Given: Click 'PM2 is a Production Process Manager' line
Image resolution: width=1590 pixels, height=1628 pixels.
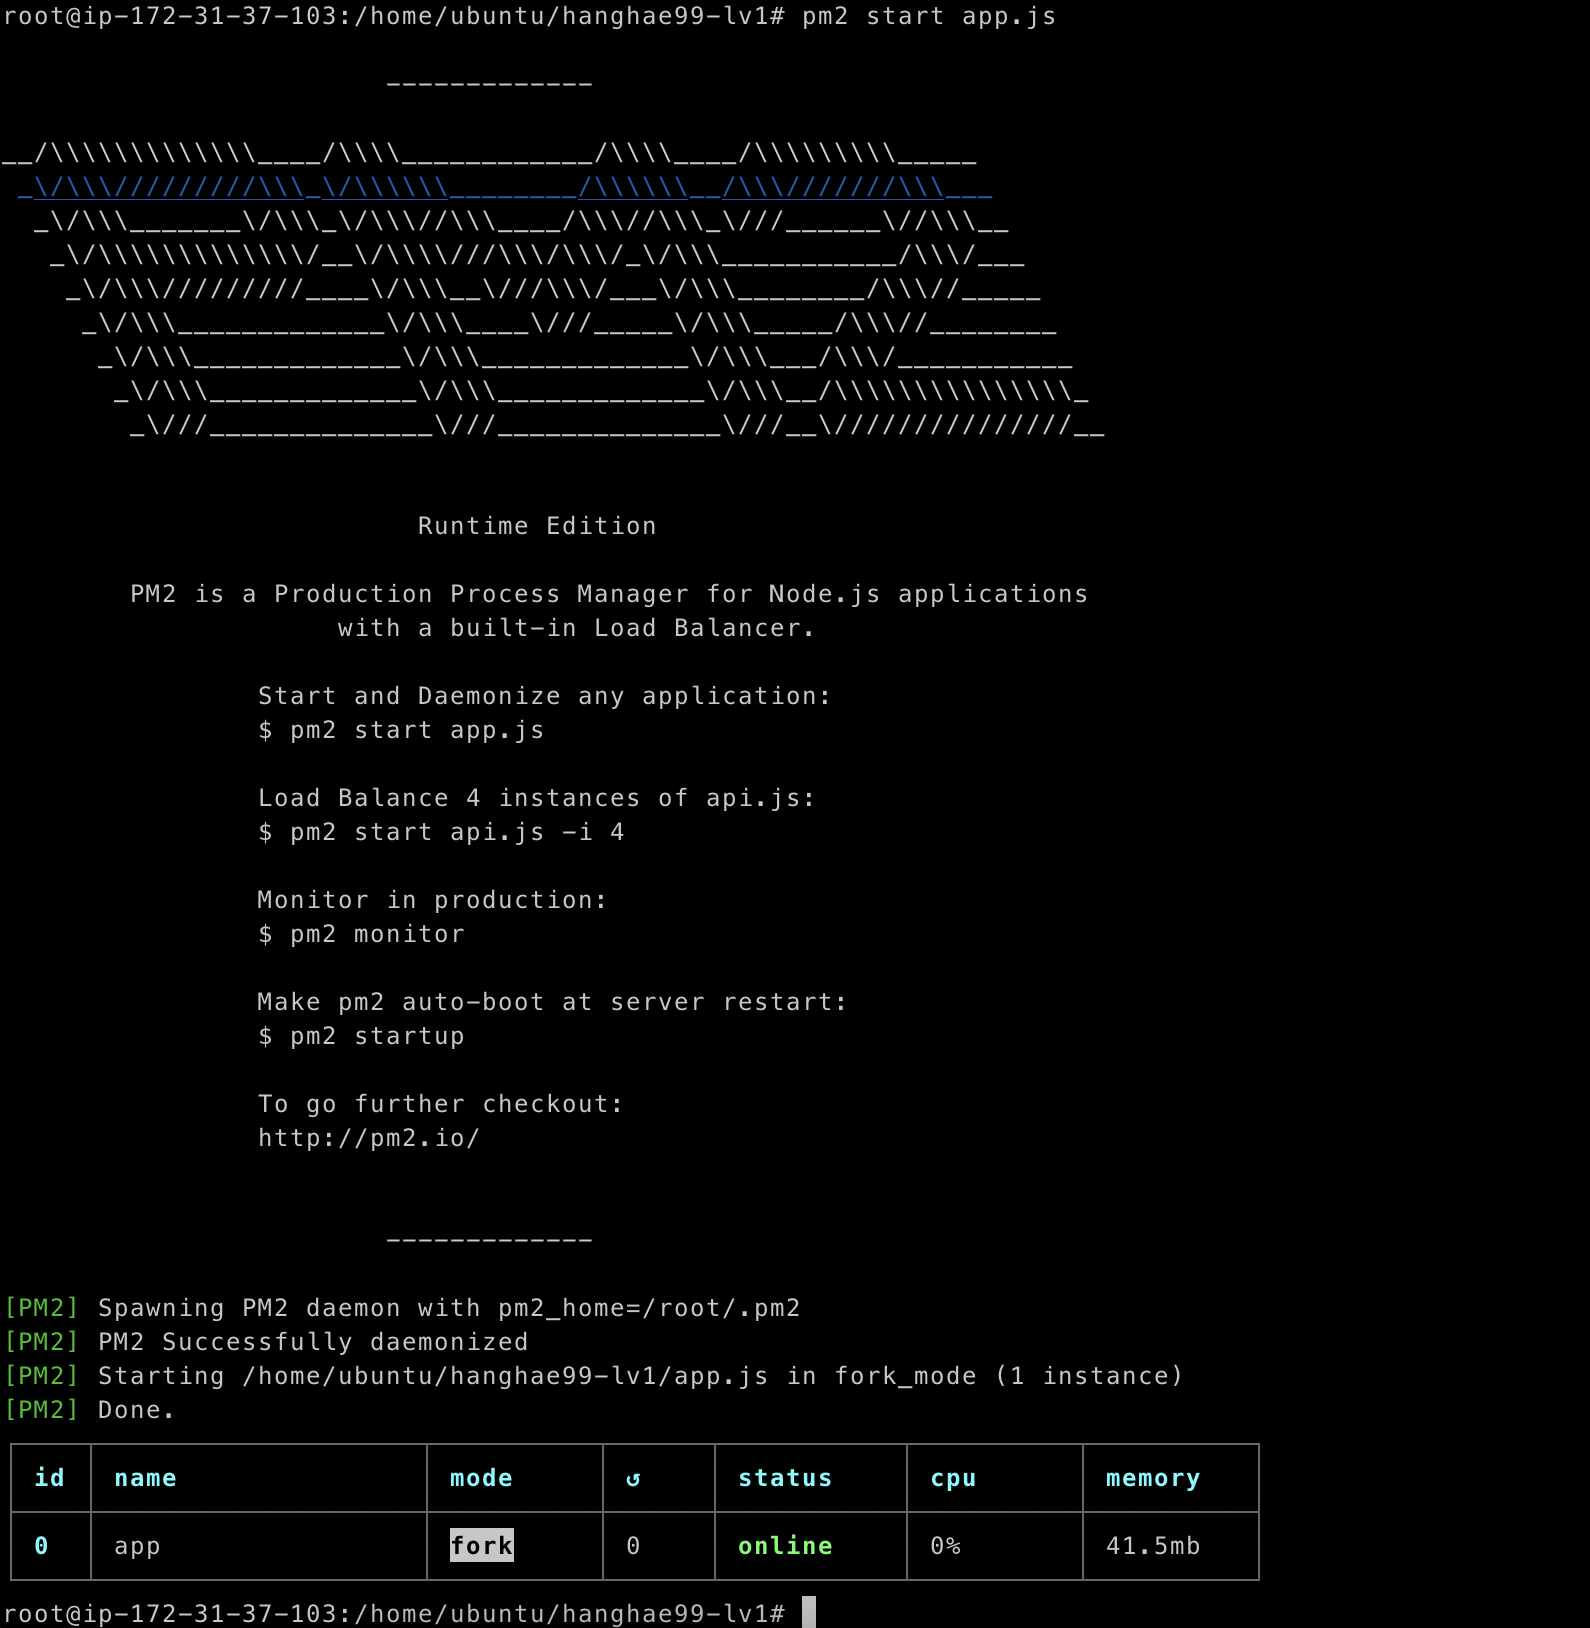Looking at the screenshot, I should 609,594.
